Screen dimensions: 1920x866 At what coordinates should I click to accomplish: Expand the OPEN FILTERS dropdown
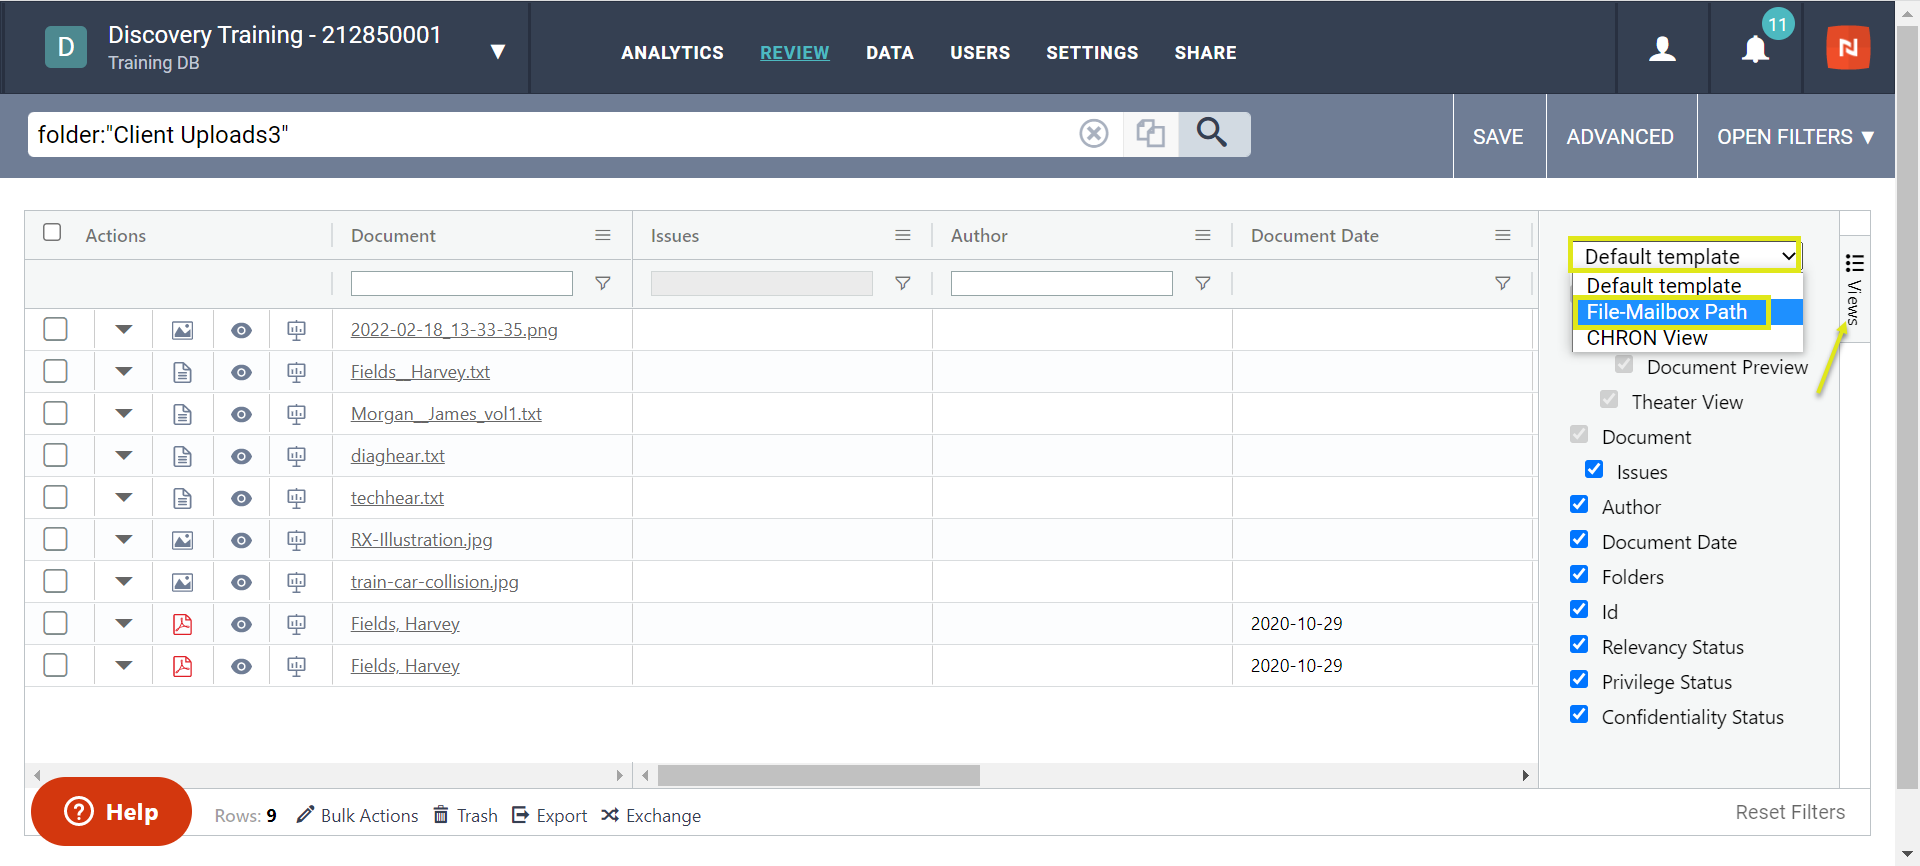[1796, 137]
